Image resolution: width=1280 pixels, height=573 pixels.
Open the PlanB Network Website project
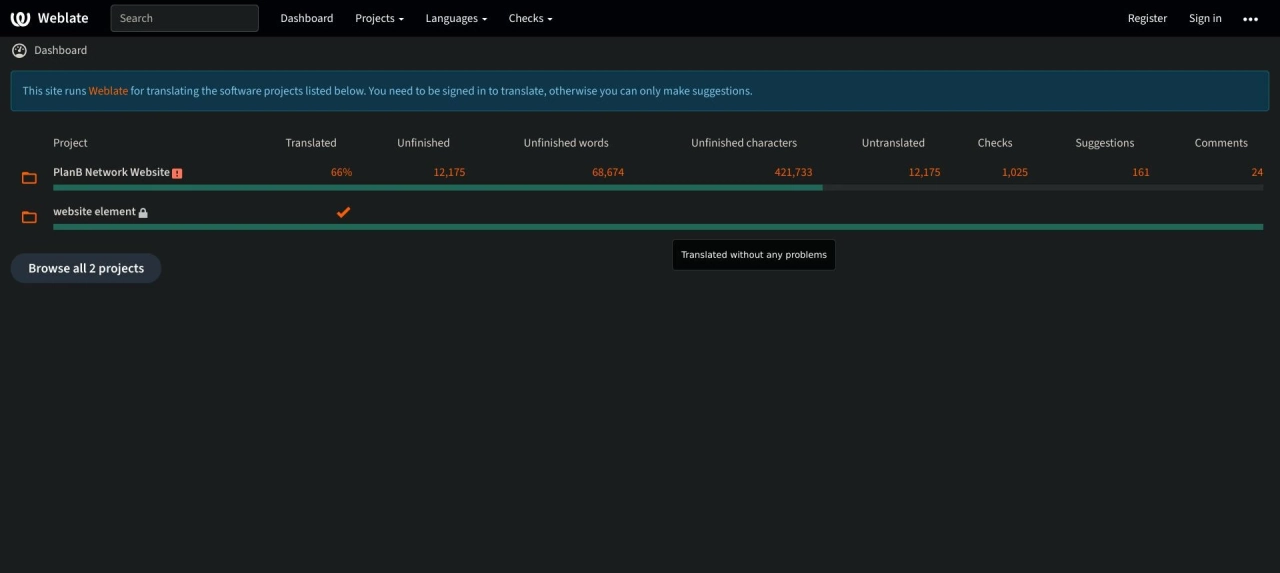(x=111, y=172)
